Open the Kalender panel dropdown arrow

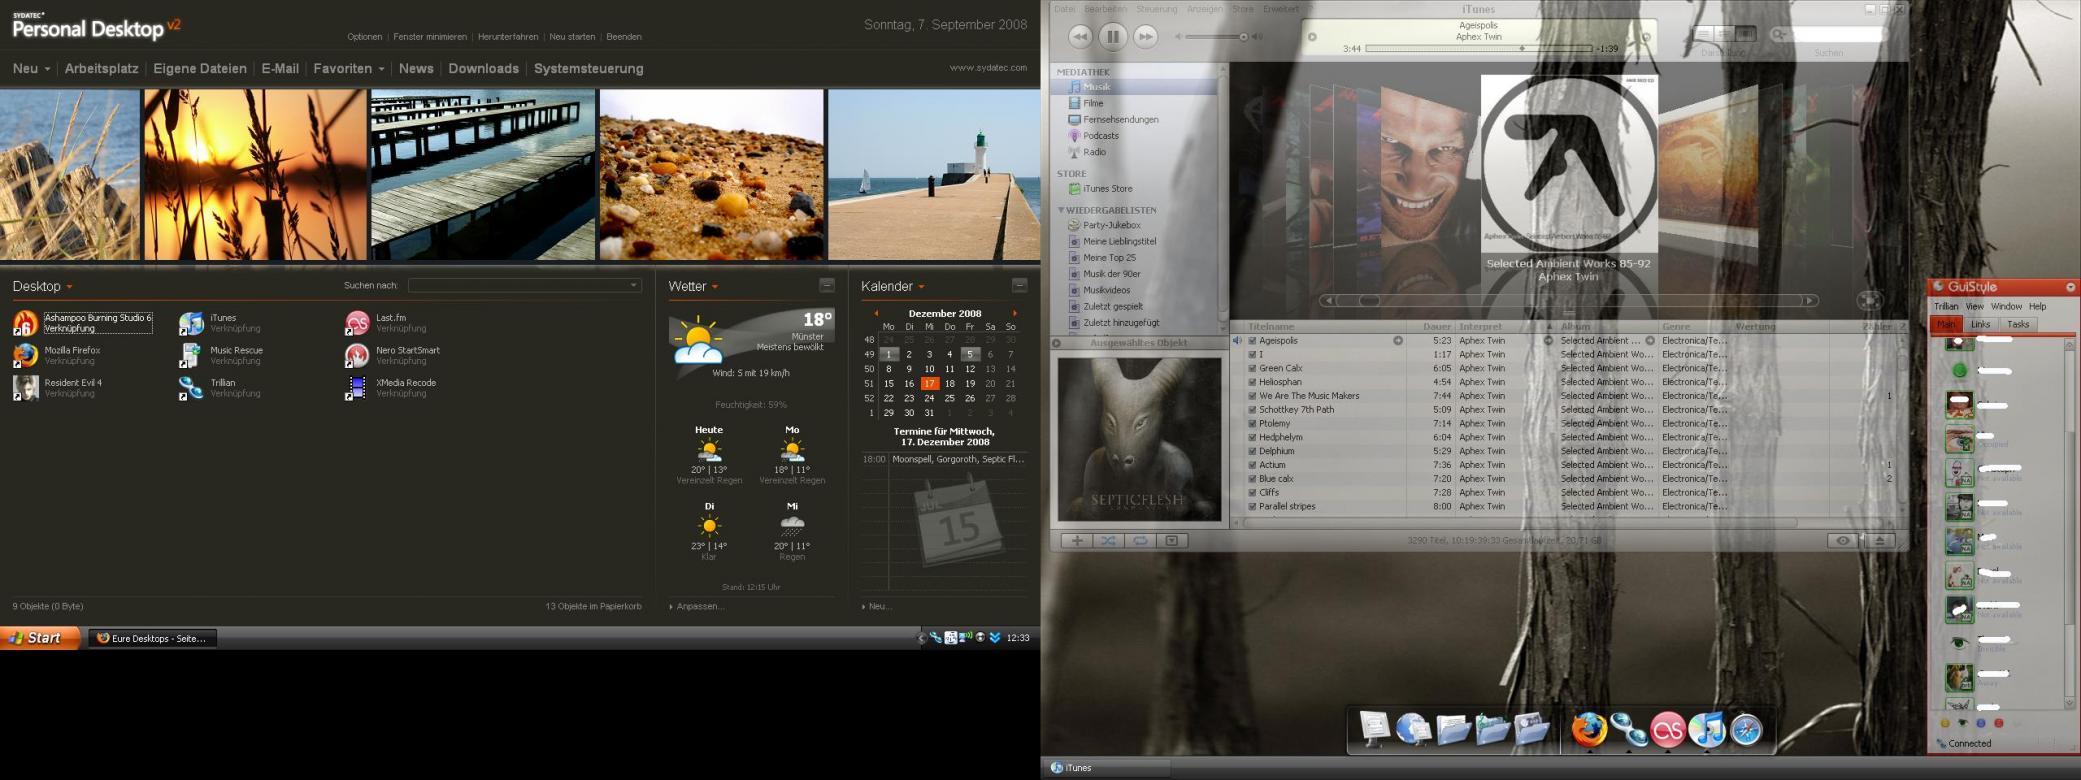(921, 287)
